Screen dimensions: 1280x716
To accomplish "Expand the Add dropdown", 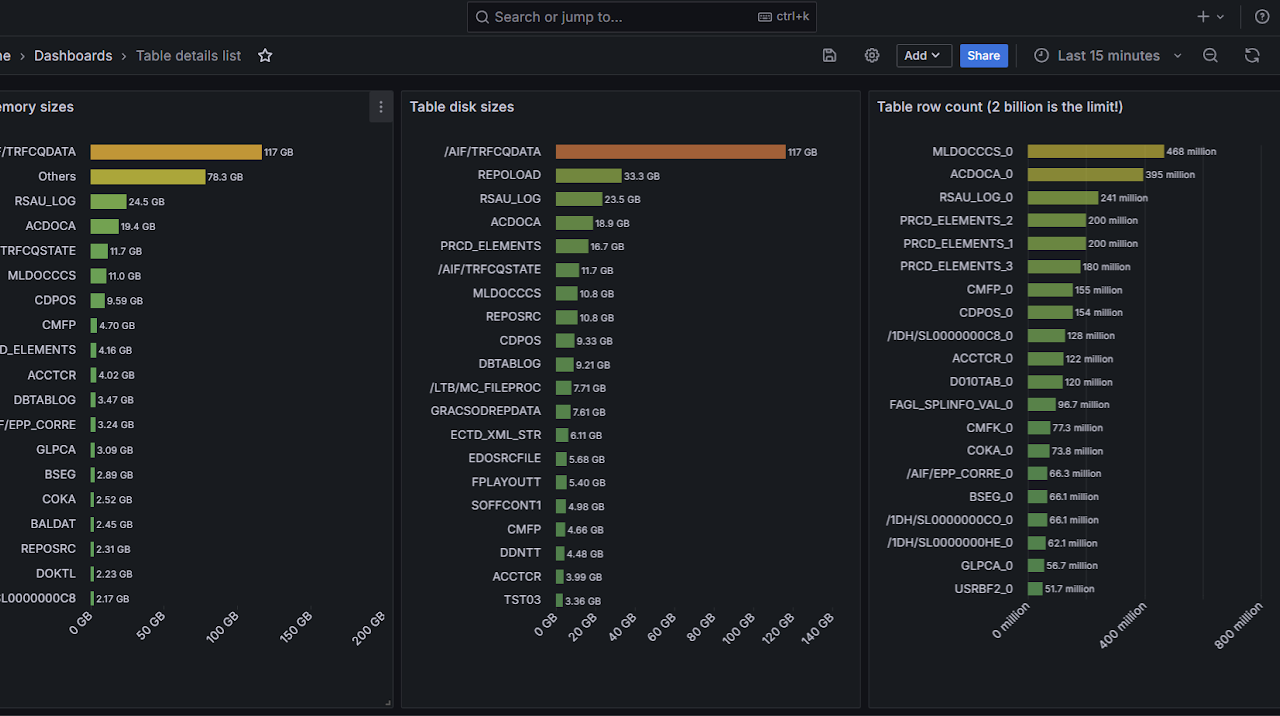I will pos(923,56).
